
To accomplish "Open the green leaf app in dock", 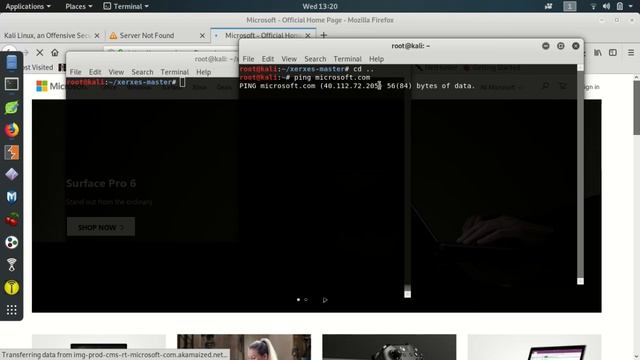I will [x=11, y=107].
